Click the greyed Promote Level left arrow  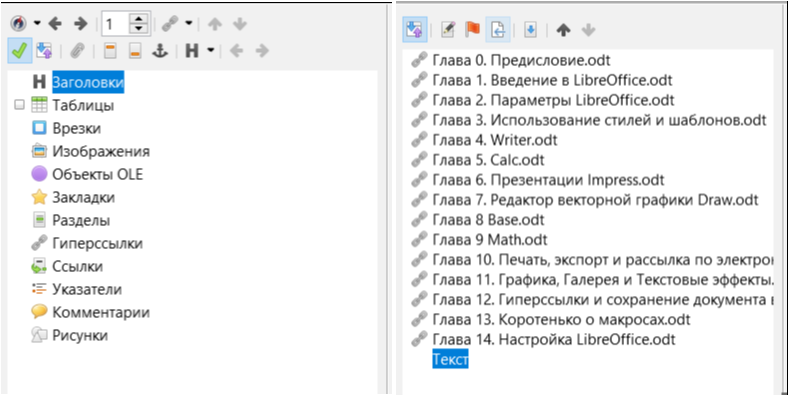tap(236, 50)
